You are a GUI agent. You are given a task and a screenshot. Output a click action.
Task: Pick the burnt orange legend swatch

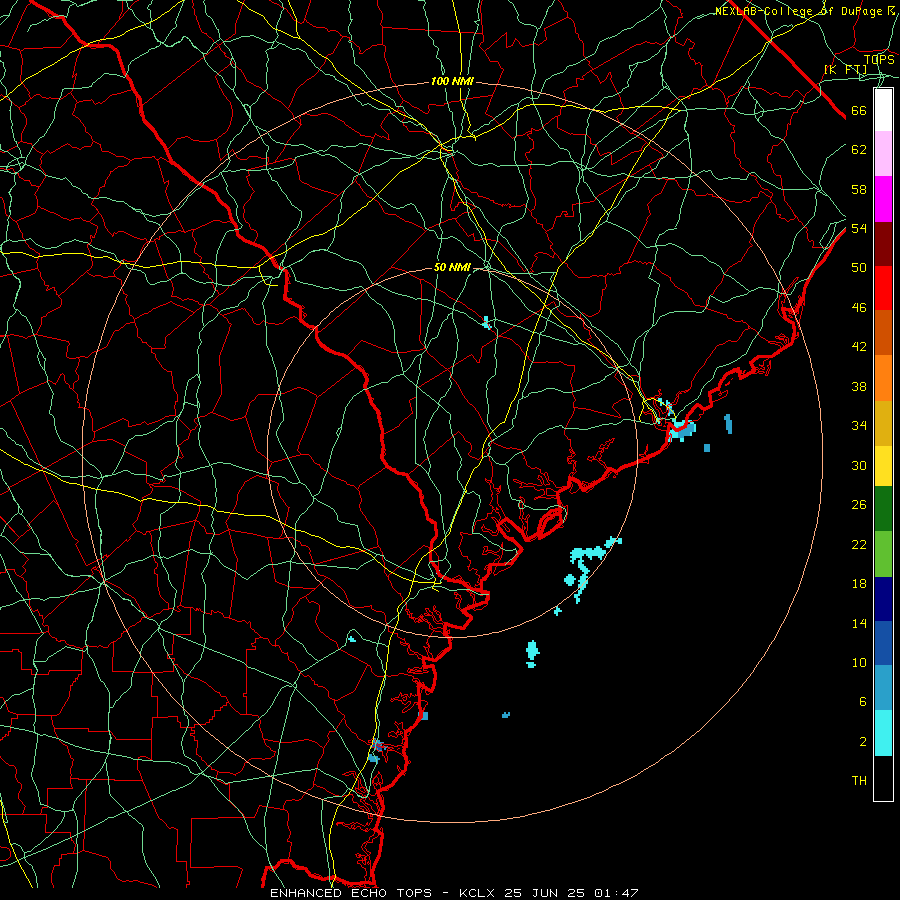[883, 332]
